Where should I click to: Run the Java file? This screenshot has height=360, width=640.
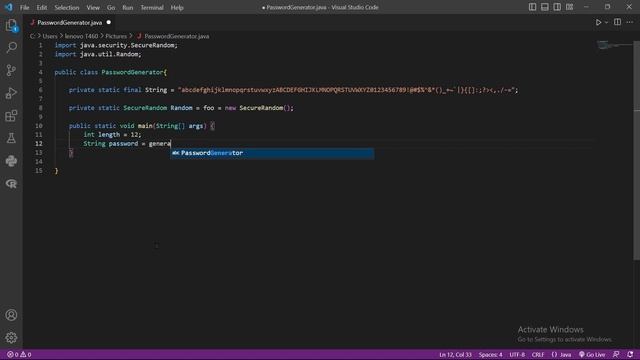point(598,22)
